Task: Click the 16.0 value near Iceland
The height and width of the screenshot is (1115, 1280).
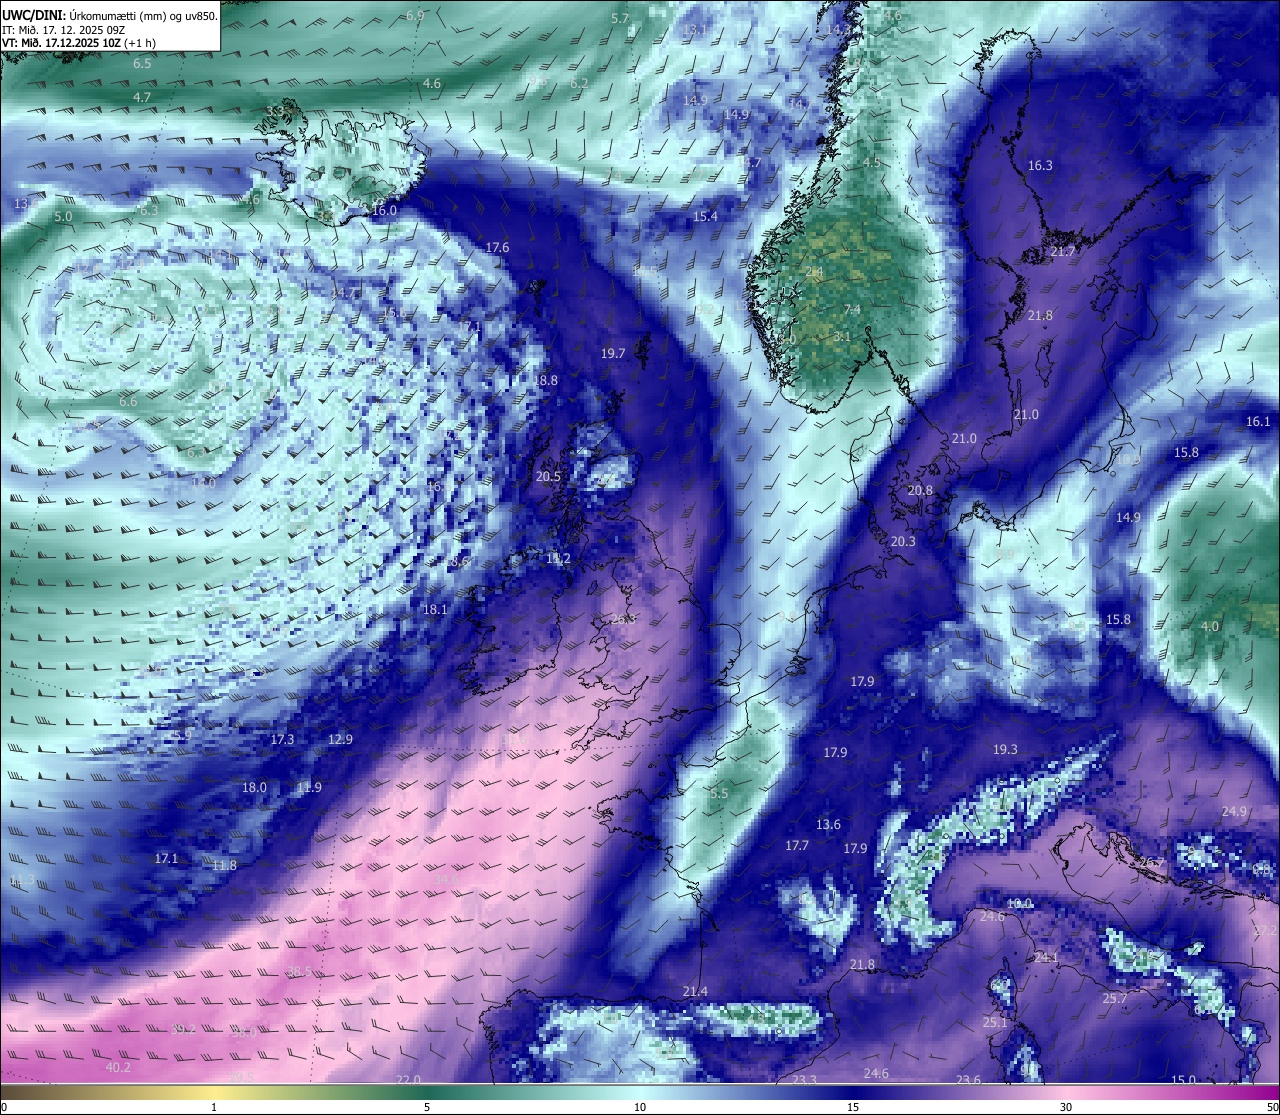Action: 384,210
